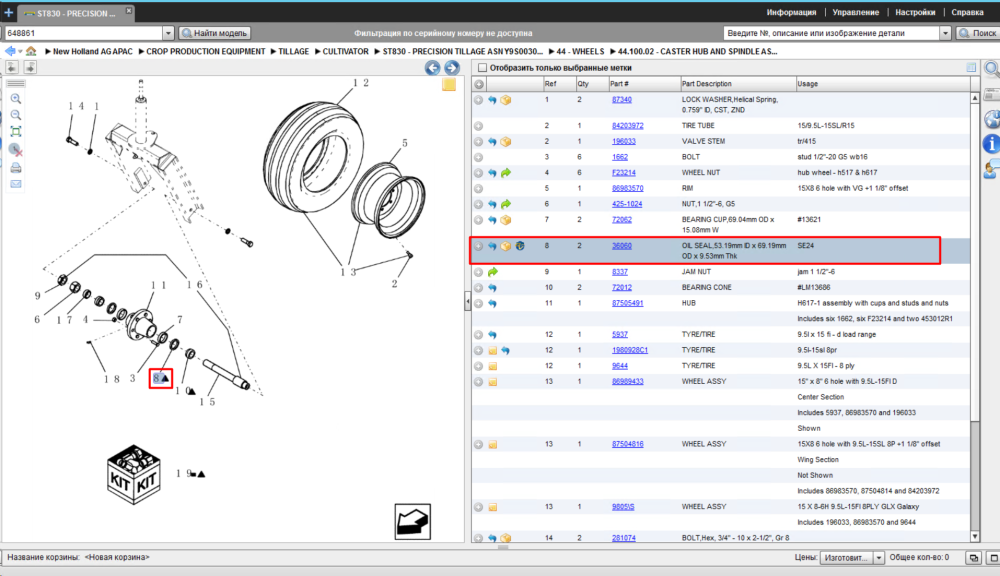Viewport: 1000px width, 576px height.
Task: Print the parts diagram
Action: tap(16, 168)
